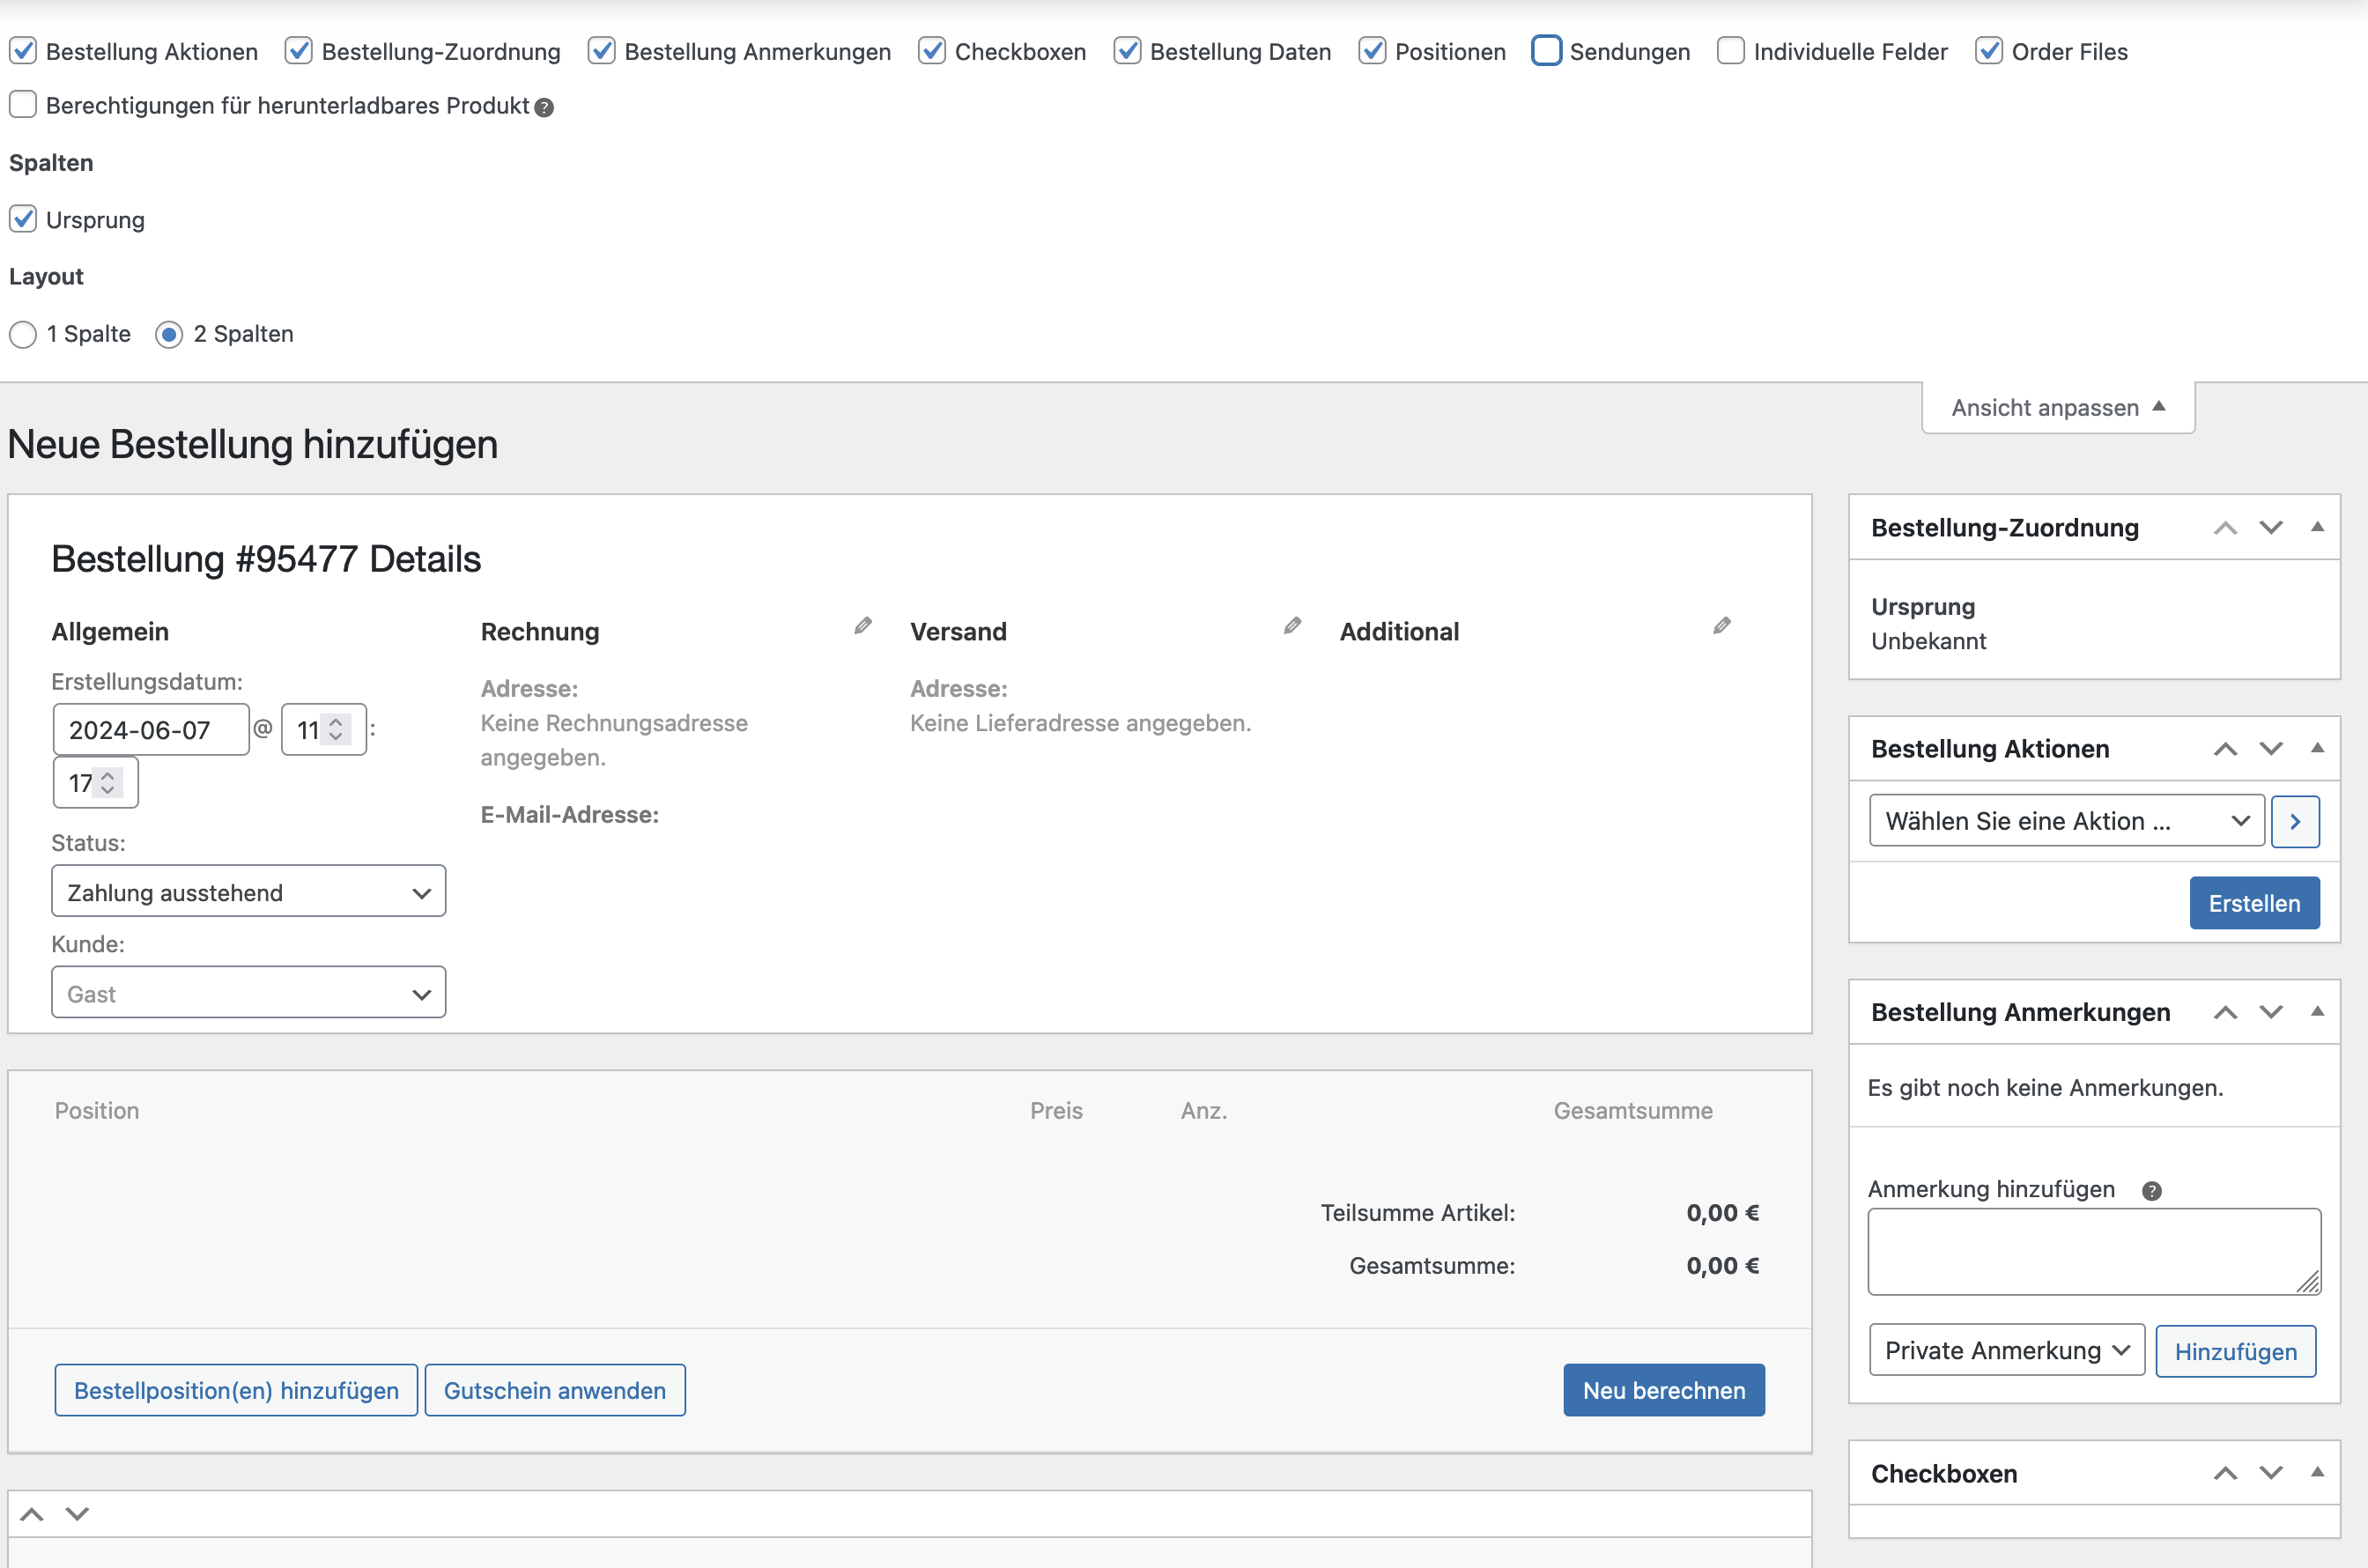Run selected order action arrow button

(x=2295, y=821)
